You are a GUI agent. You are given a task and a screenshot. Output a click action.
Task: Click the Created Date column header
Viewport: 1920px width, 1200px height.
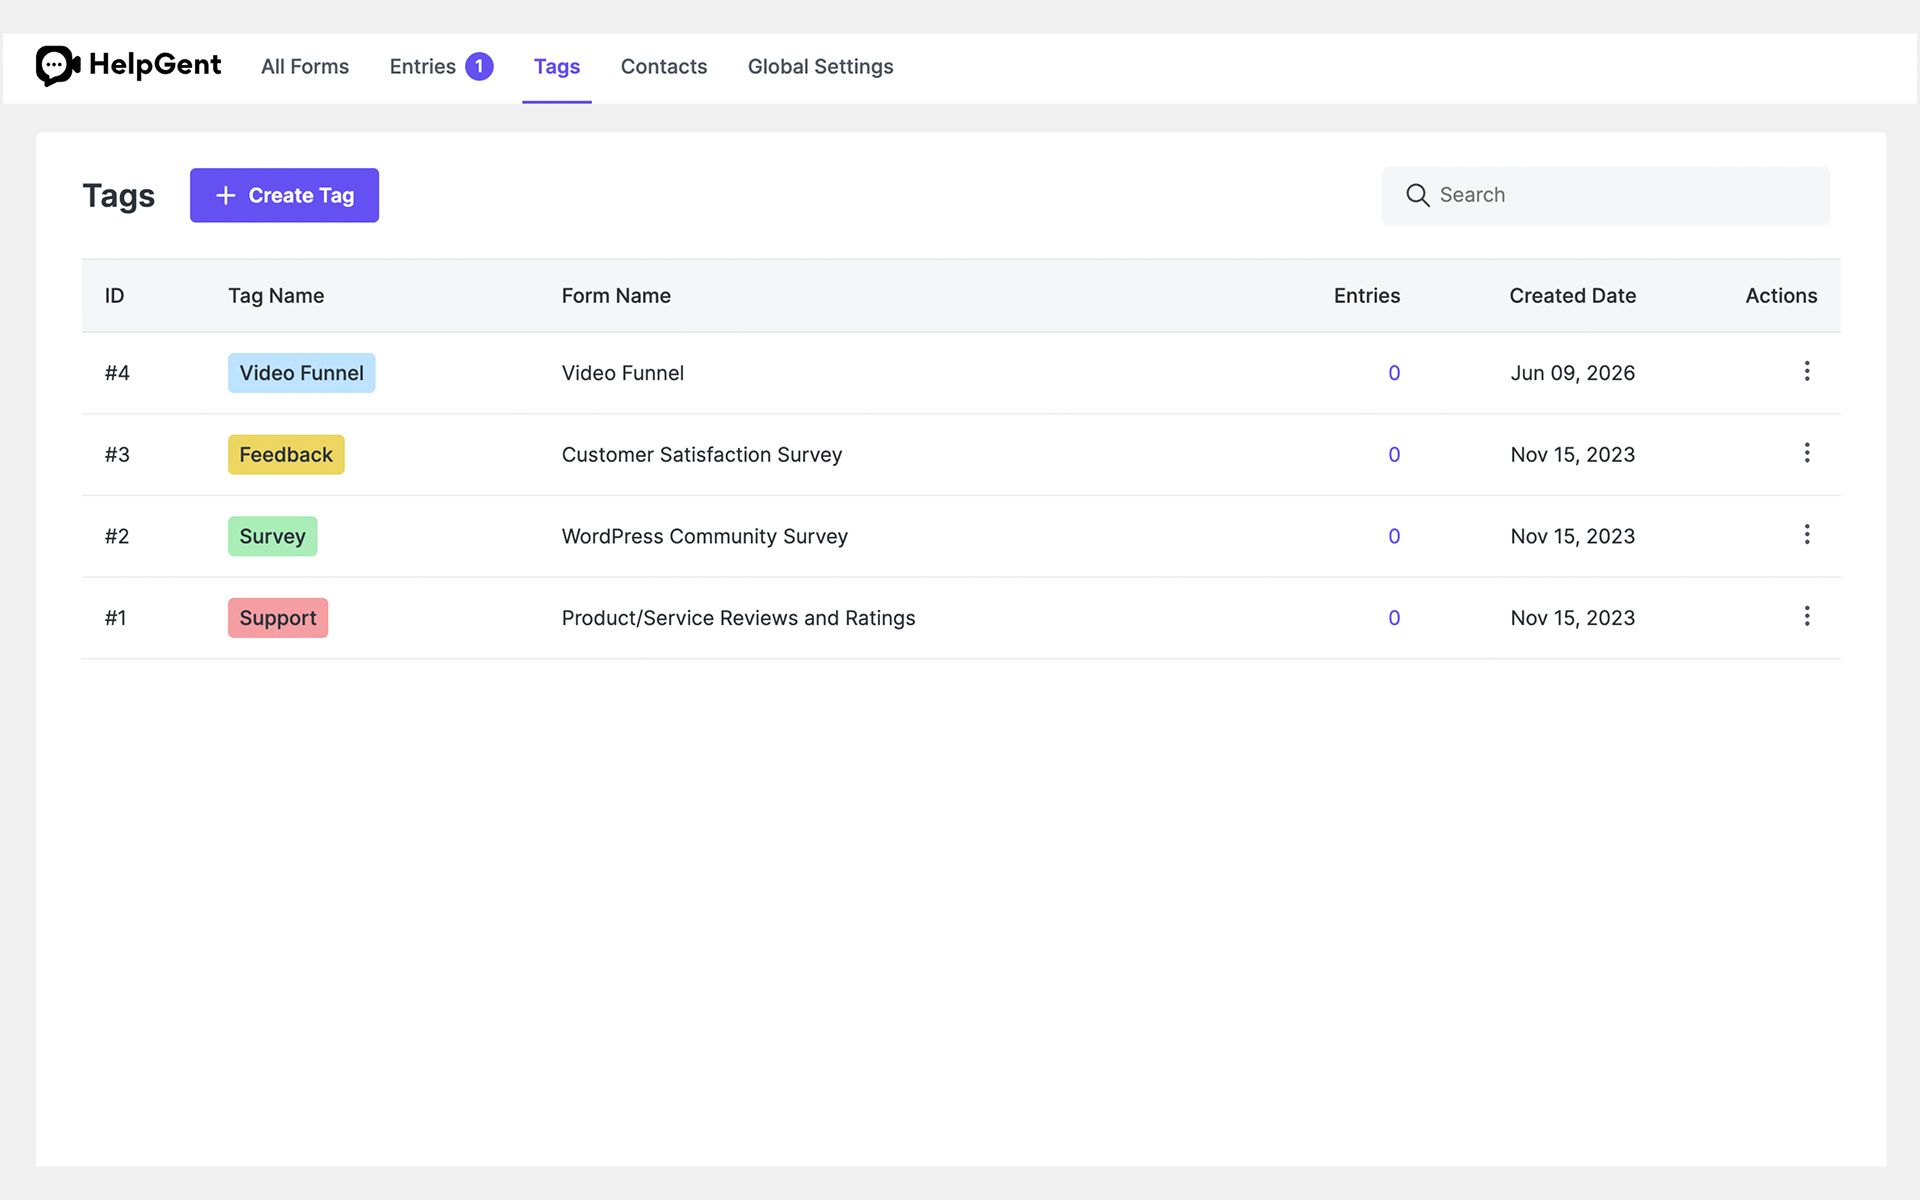pyautogui.click(x=1573, y=296)
